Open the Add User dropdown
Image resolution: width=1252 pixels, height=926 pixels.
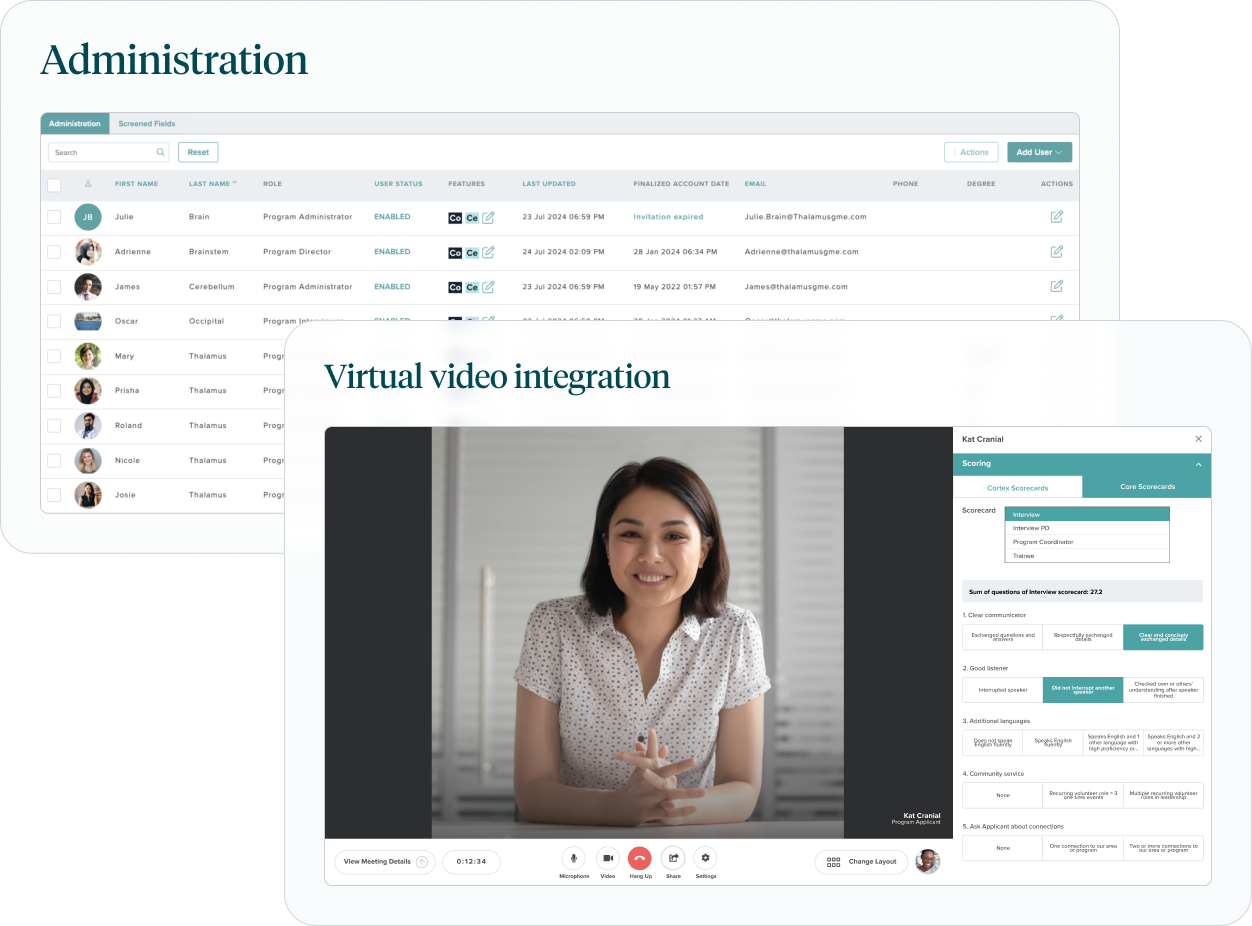click(1039, 152)
